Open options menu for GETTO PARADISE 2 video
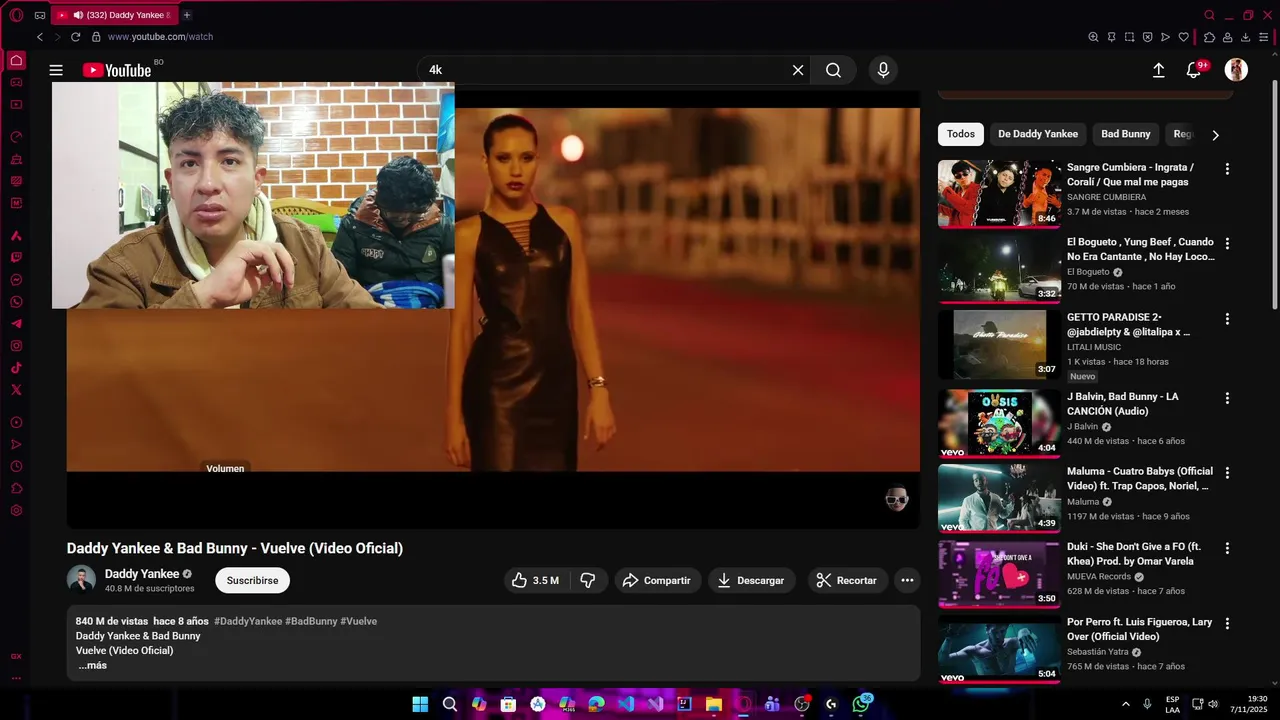Viewport: 1280px width, 720px height. pos(1227,319)
